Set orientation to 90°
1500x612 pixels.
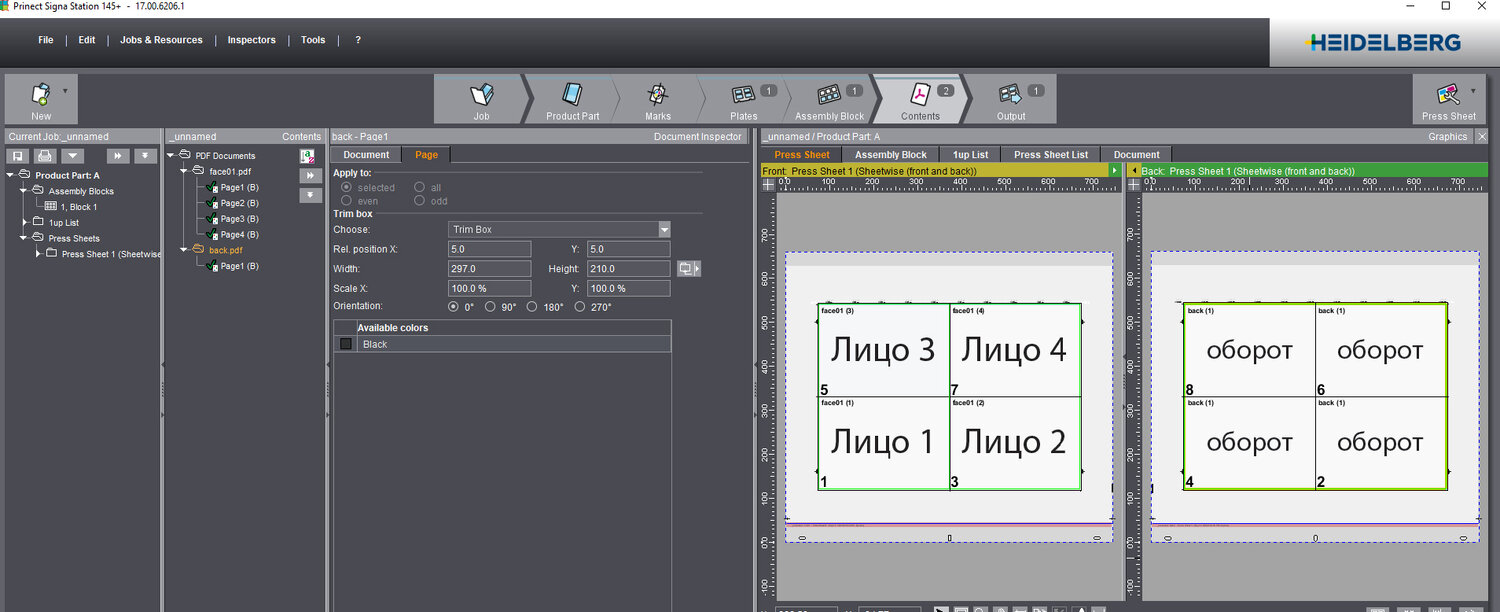pyautogui.click(x=490, y=307)
